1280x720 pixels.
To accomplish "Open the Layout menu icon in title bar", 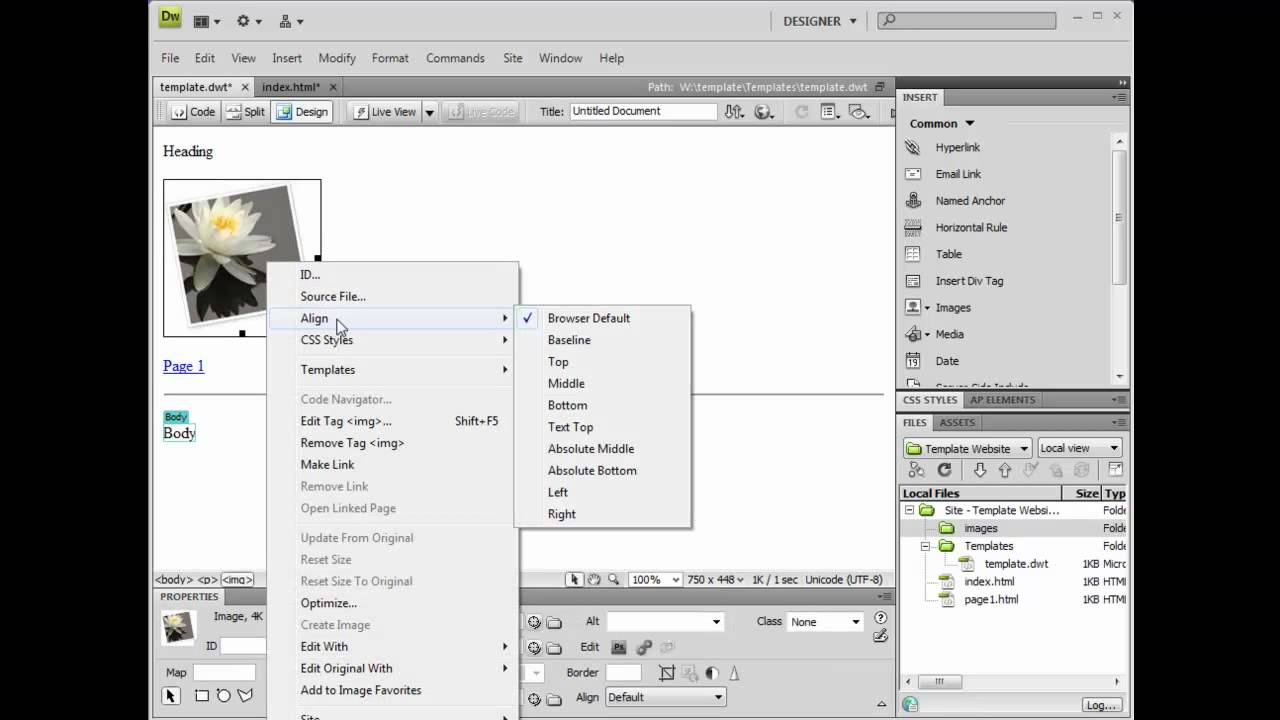I will pyautogui.click(x=206, y=20).
